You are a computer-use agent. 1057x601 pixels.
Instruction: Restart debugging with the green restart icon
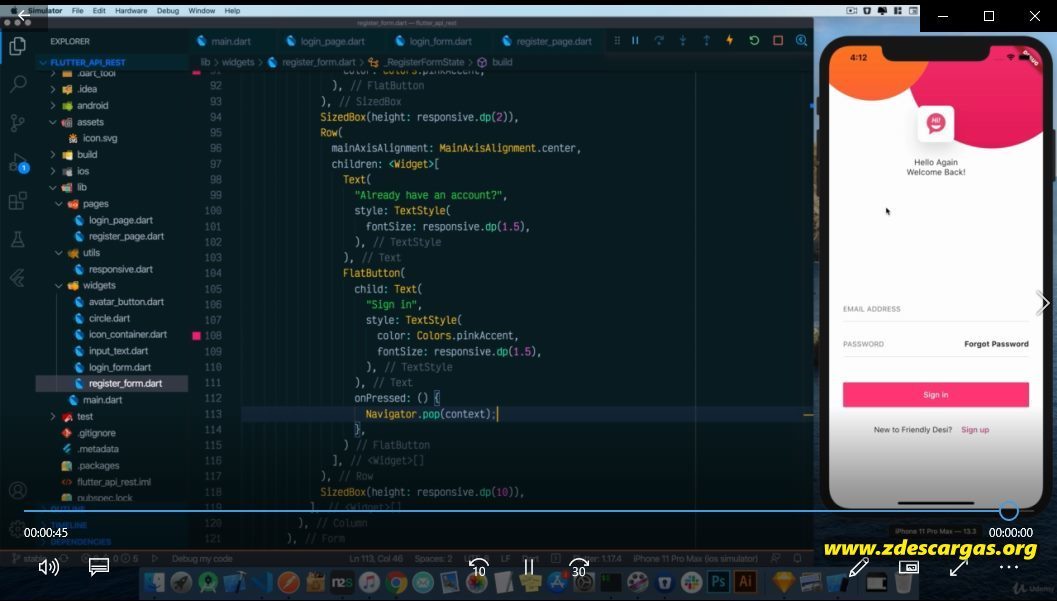[754, 40]
